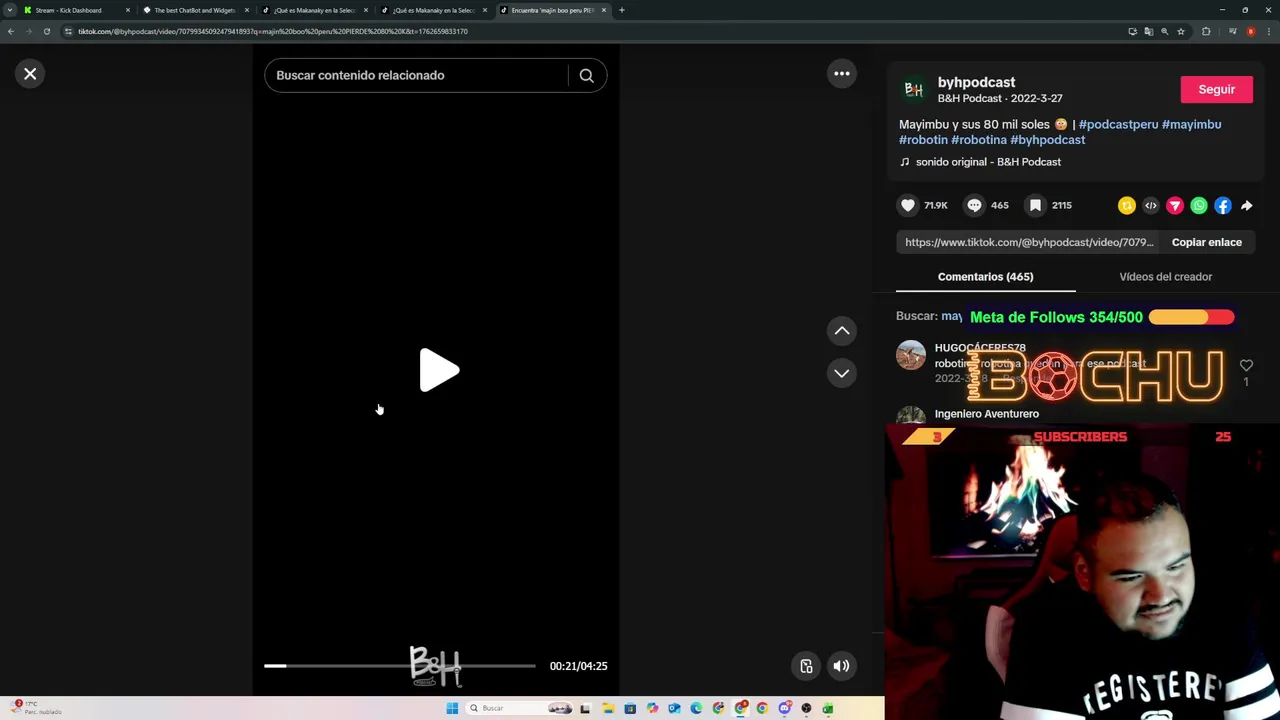This screenshot has width=1280, height=720.
Task: Close the TikTok video viewer with the X
Action: click(x=30, y=74)
